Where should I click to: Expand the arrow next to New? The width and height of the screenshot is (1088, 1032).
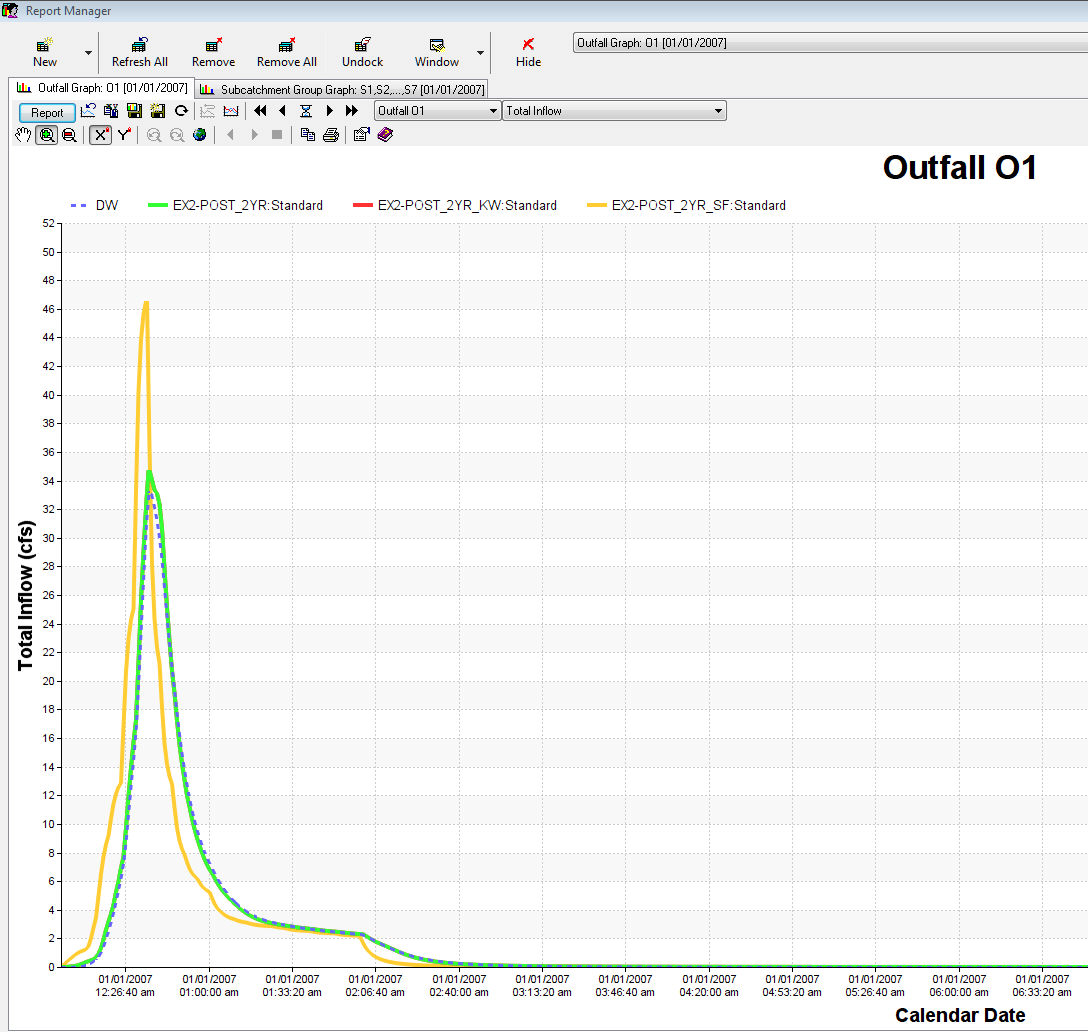[88, 52]
